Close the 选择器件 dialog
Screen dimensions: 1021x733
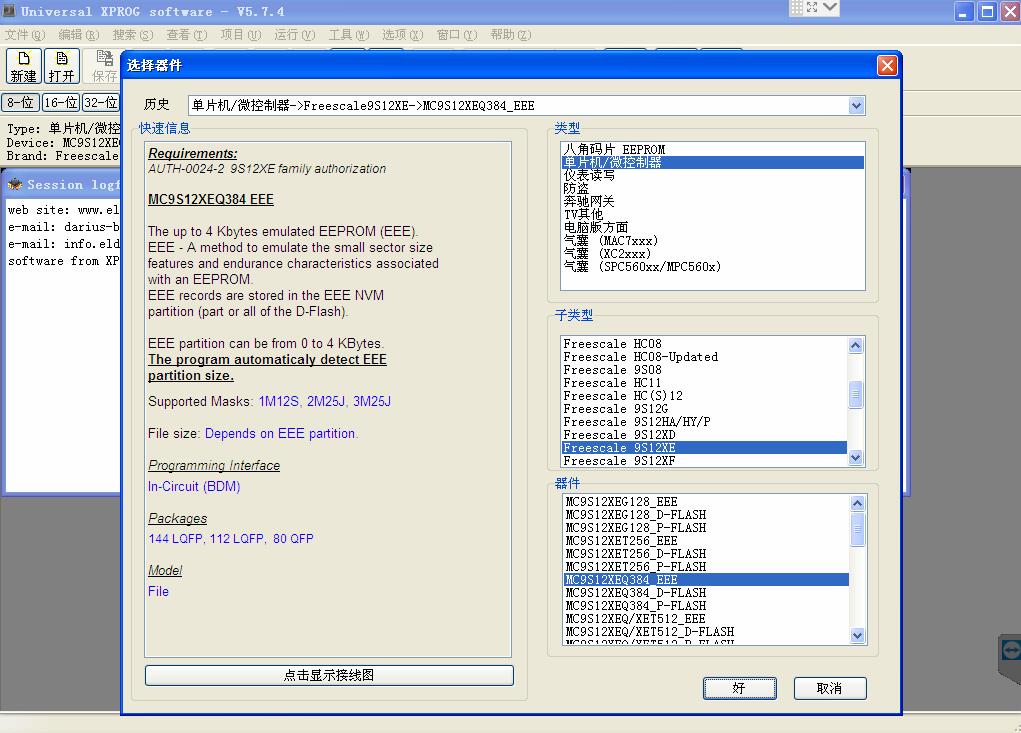(886, 66)
